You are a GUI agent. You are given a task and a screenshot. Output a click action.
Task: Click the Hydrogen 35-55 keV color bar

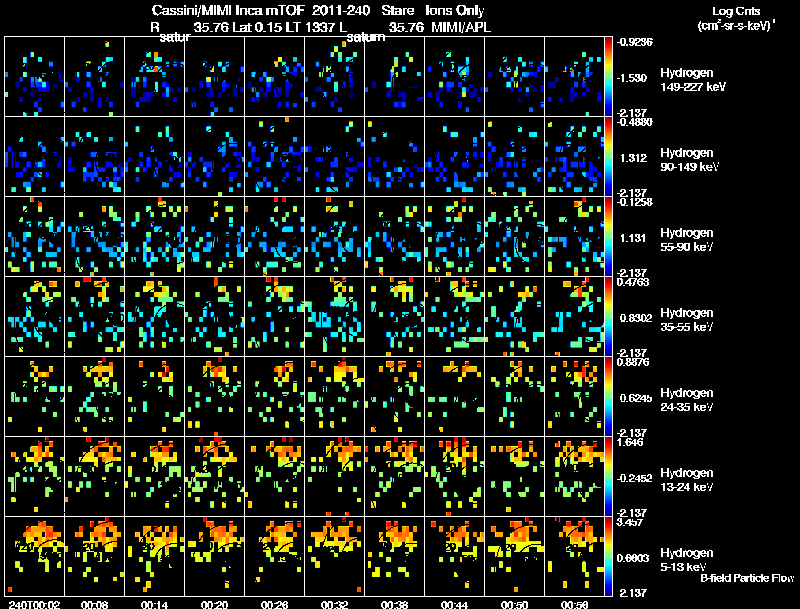coord(608,317)
